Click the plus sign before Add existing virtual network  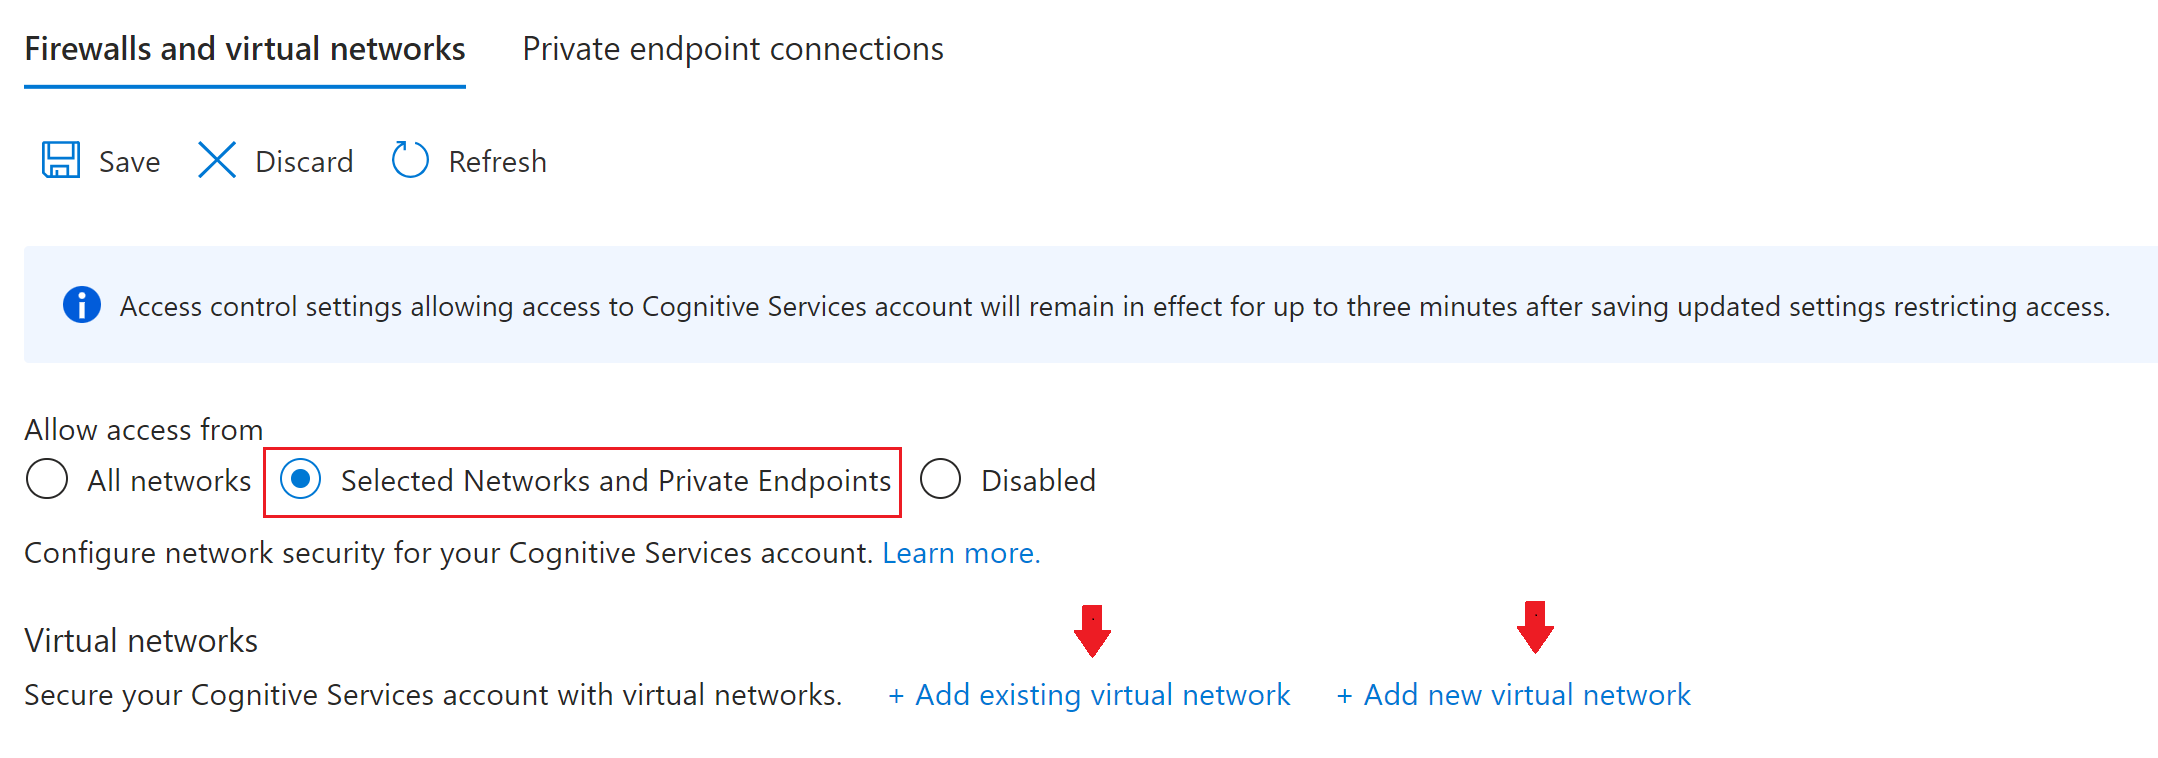897,694
